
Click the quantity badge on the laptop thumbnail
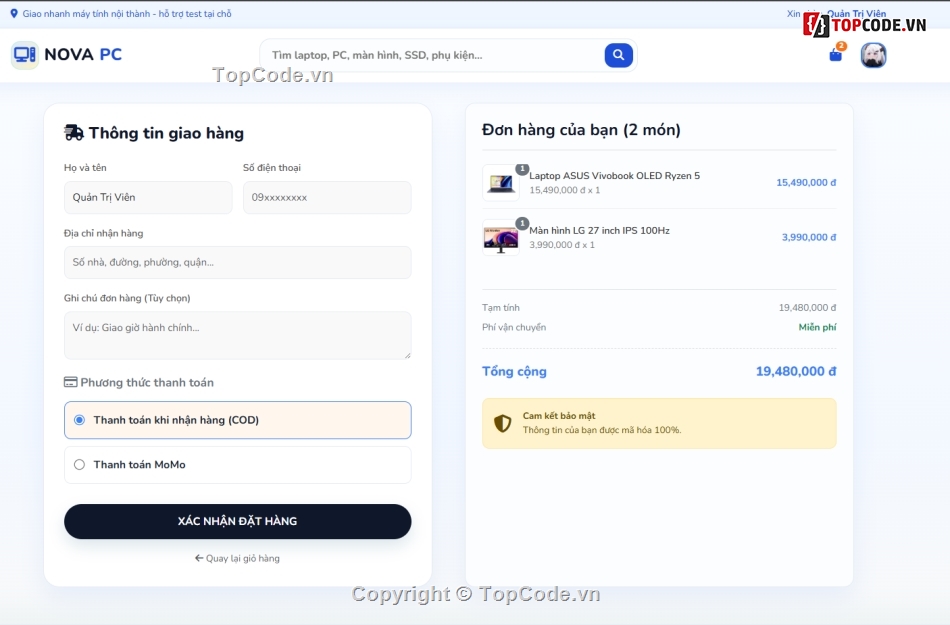pos(522,168)
